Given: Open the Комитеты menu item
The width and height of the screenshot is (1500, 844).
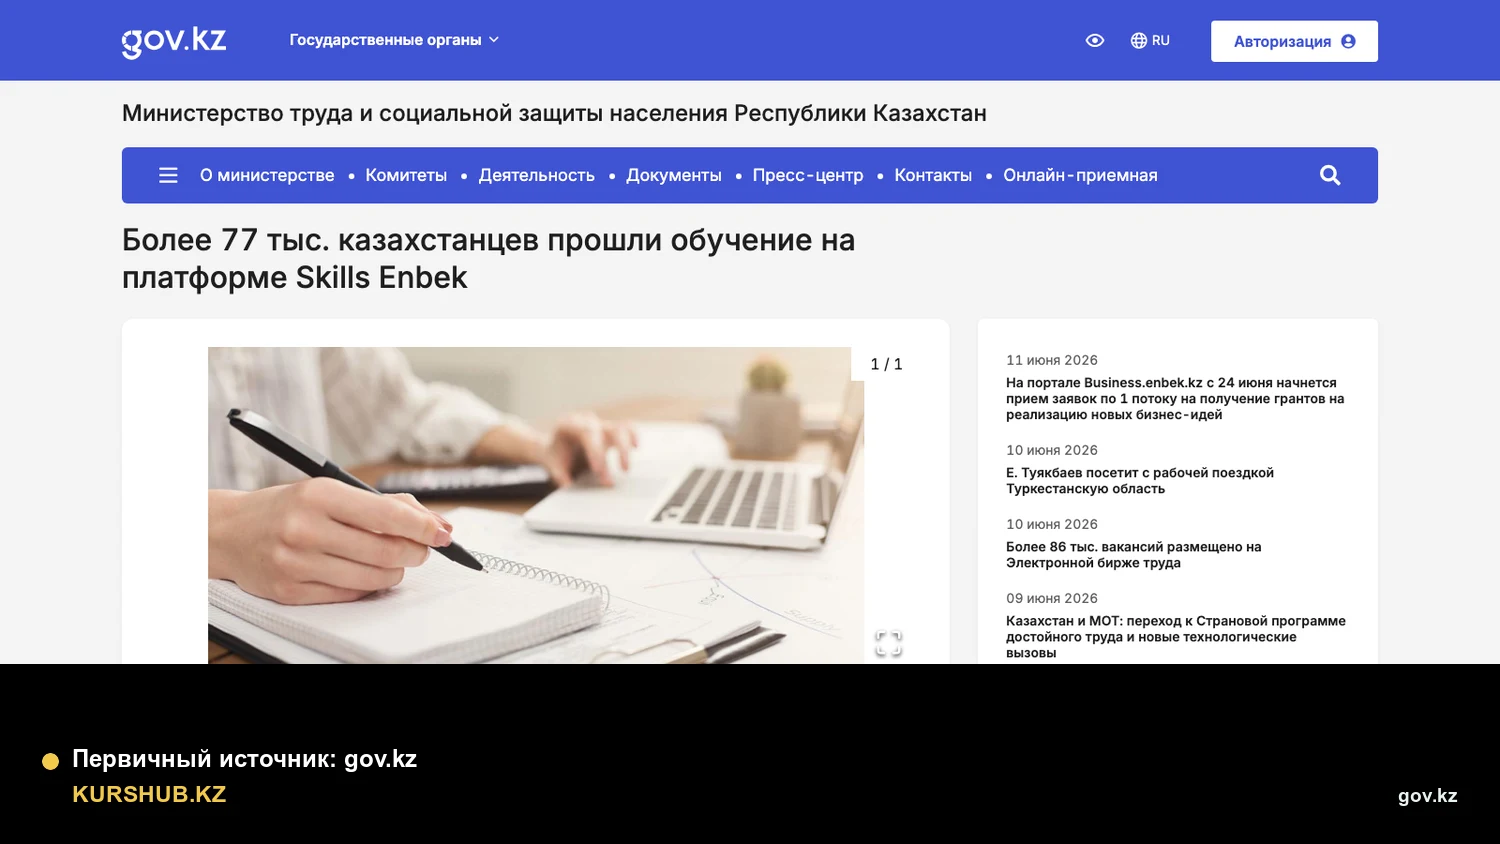Looking at the screenshot, I should pyautogui.click(x=406, y=175).
